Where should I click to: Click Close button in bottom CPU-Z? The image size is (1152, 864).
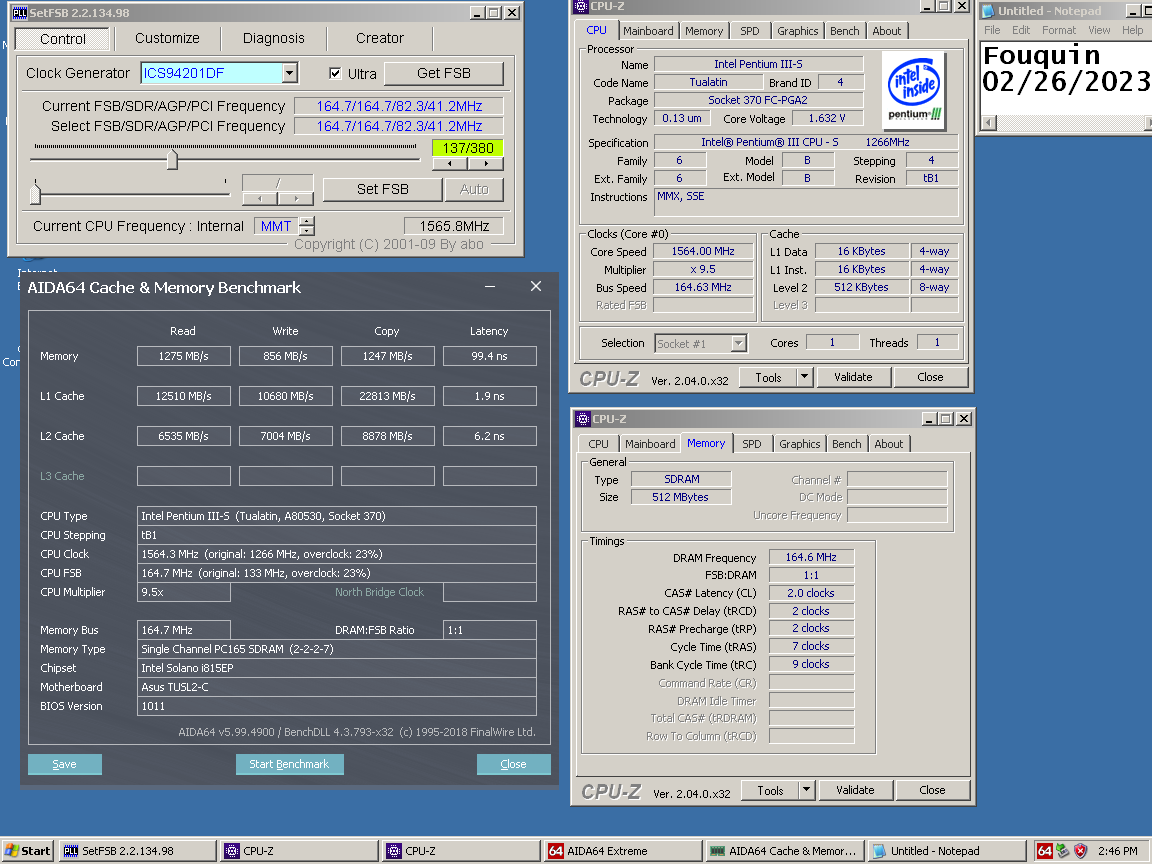tap(932, 790)
